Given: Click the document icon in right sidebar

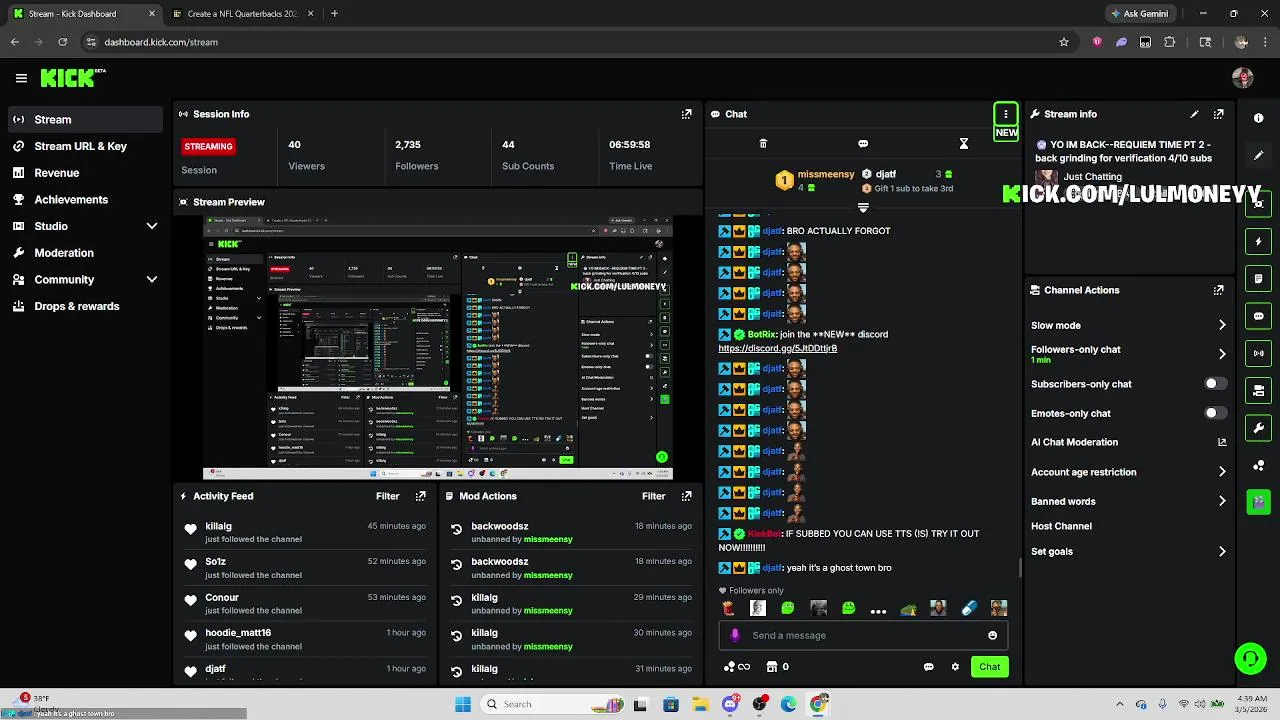Looking at the screenshot, I should 1259,279.
